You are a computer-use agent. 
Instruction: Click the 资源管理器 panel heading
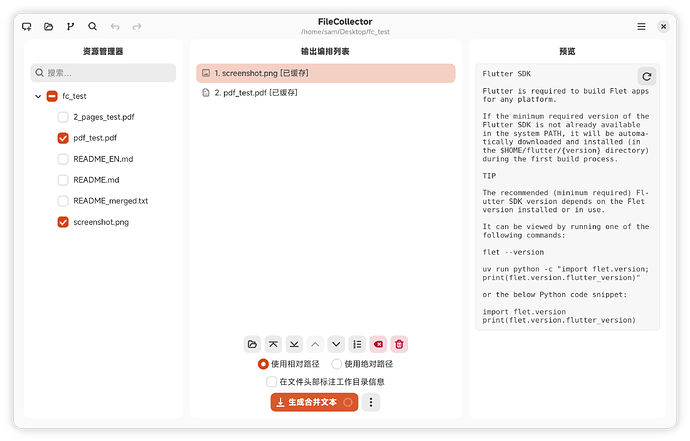tap(103, 51)
